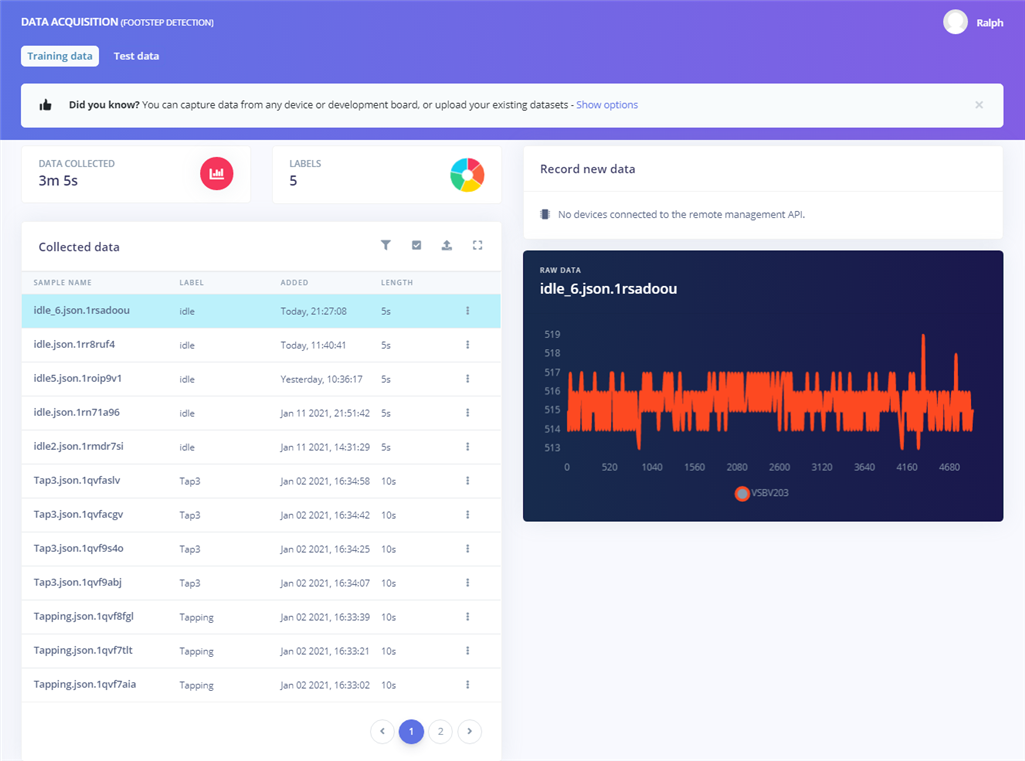The height and width of the screenshot is (761, 1025).
Task: Click the select multiple items checkbox icon
Action: coord(416,245)
